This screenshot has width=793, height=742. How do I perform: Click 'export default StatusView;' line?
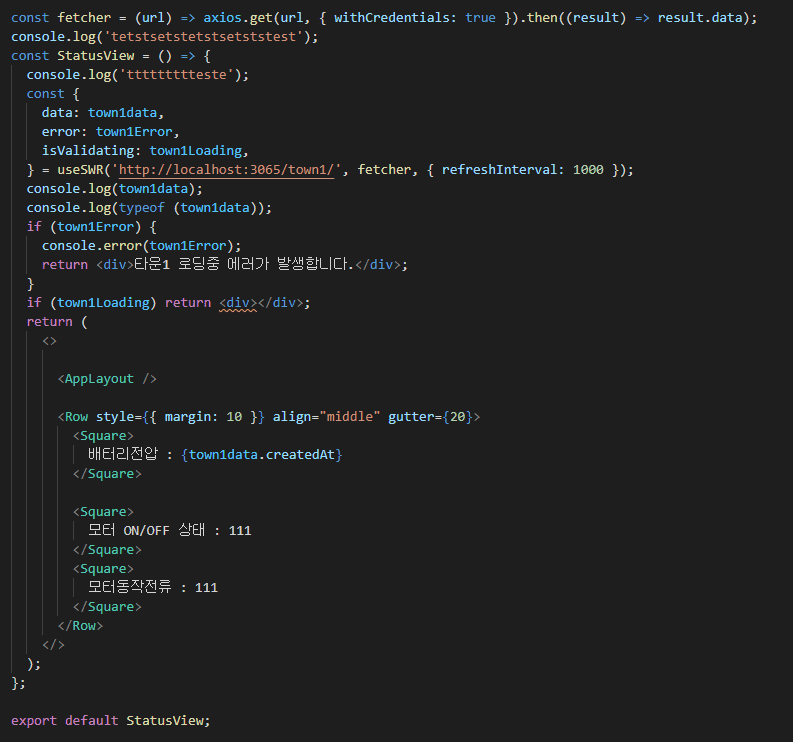[x=110, y=721]
